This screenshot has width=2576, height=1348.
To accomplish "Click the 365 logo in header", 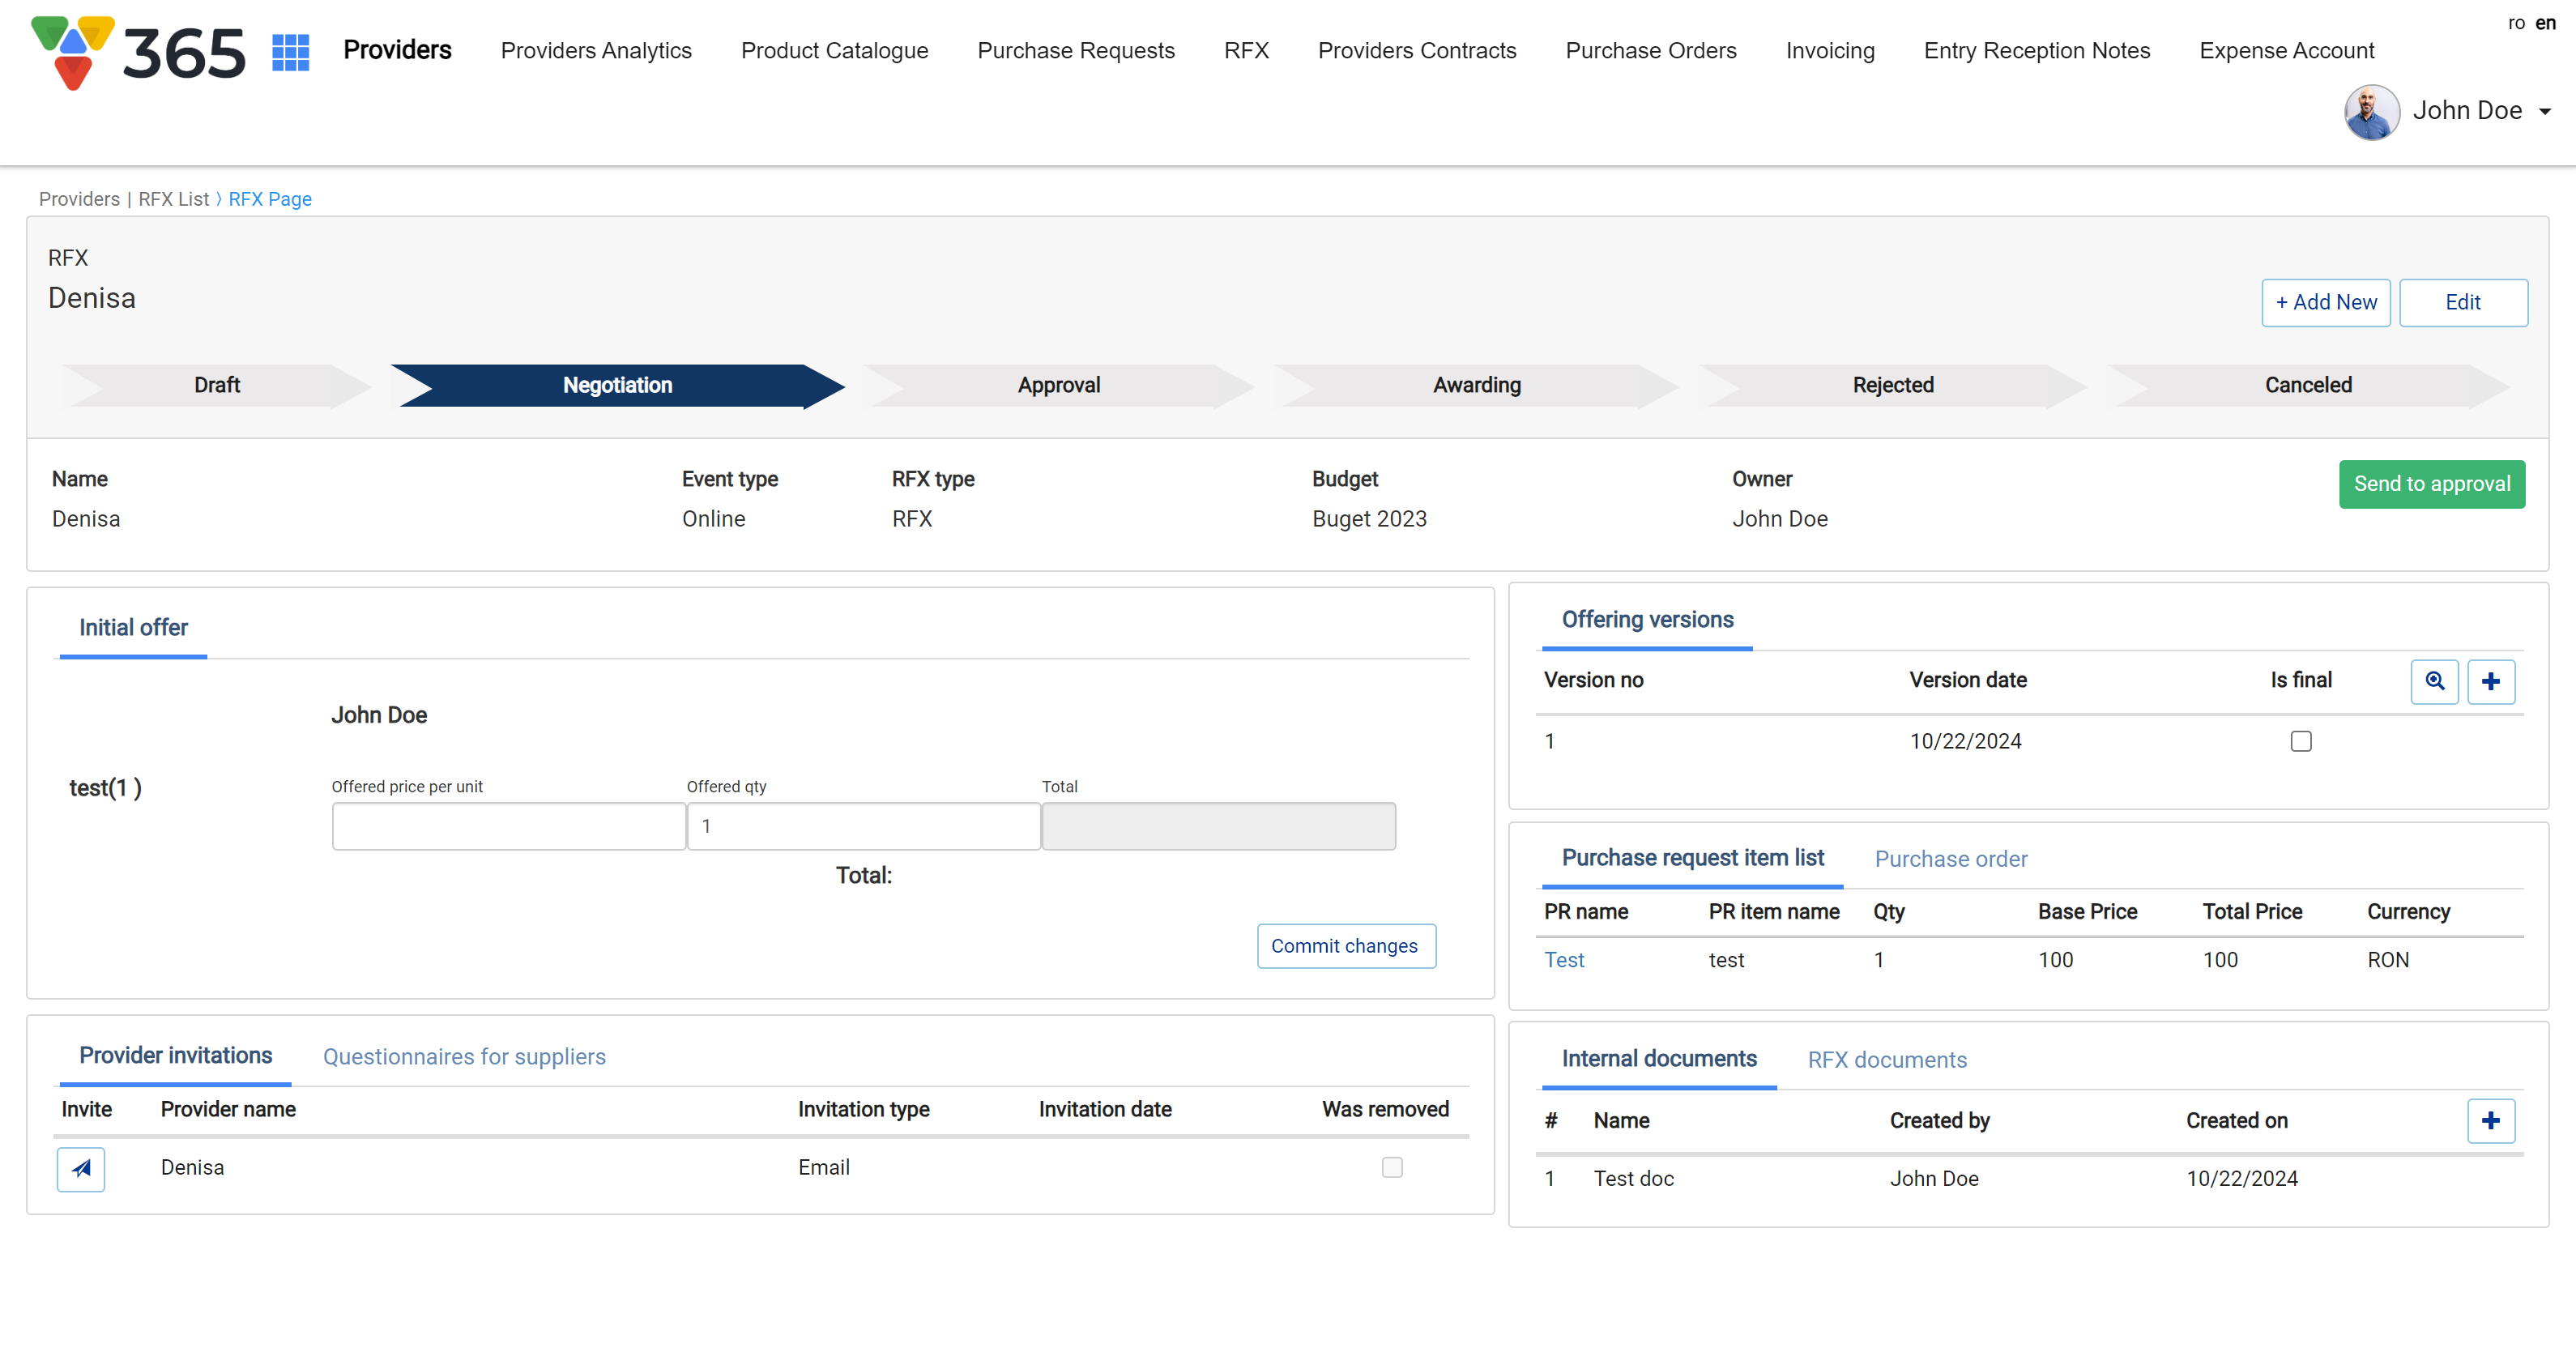I will tap(138, 52).
